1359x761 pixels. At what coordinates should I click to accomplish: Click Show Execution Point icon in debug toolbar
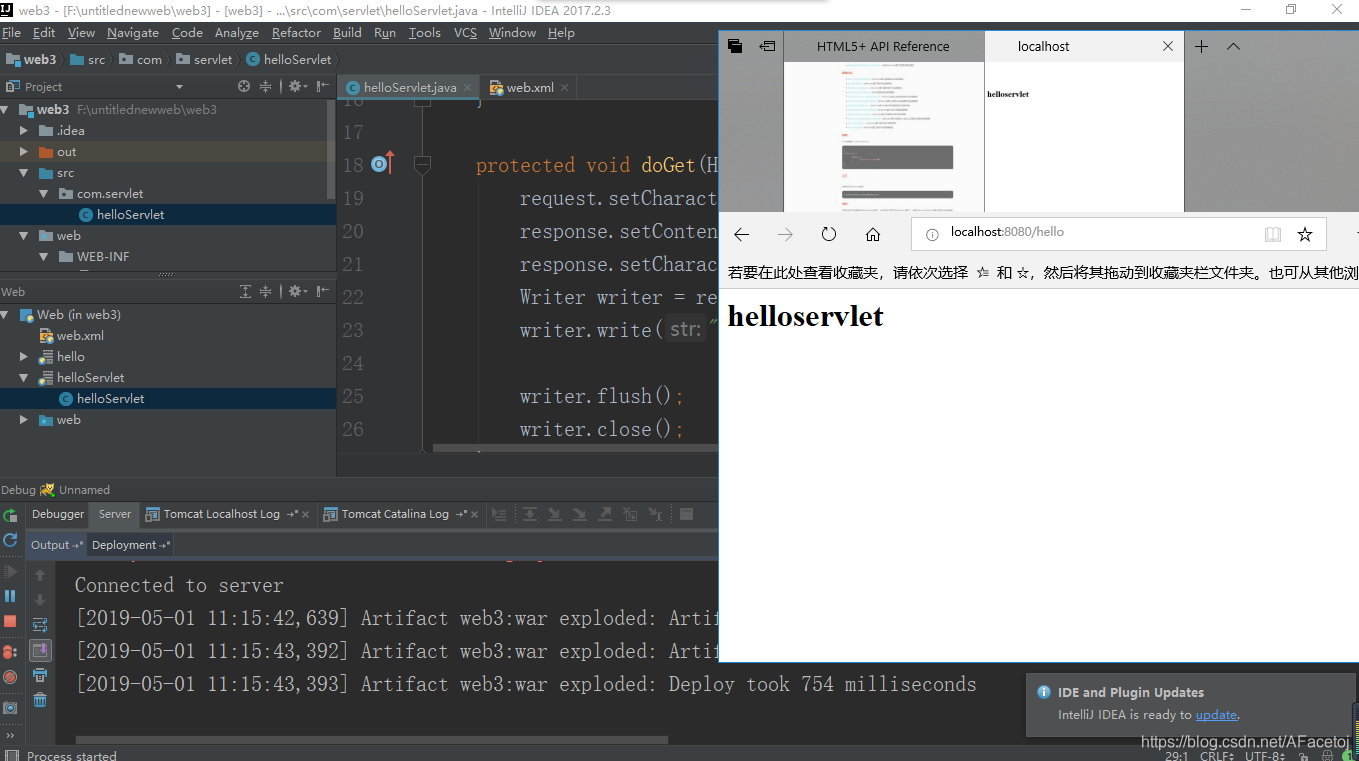pos(499,514)
